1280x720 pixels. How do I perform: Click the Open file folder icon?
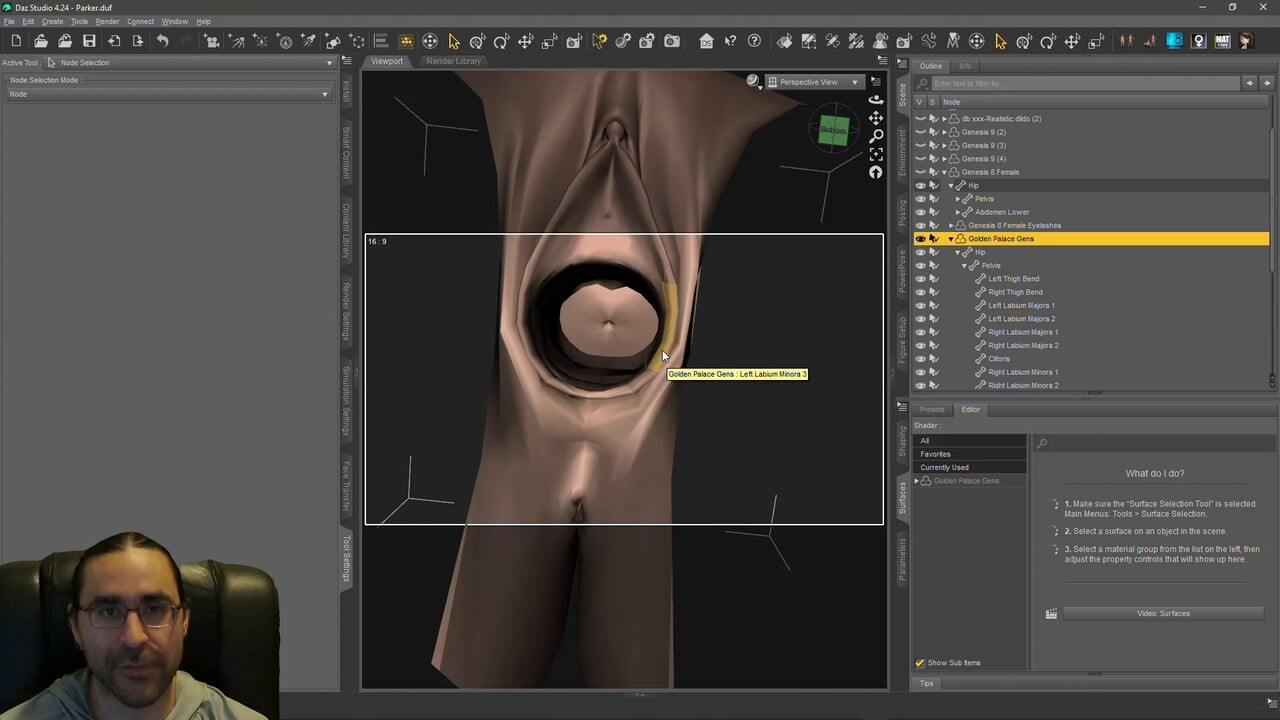tap(41, 41)
